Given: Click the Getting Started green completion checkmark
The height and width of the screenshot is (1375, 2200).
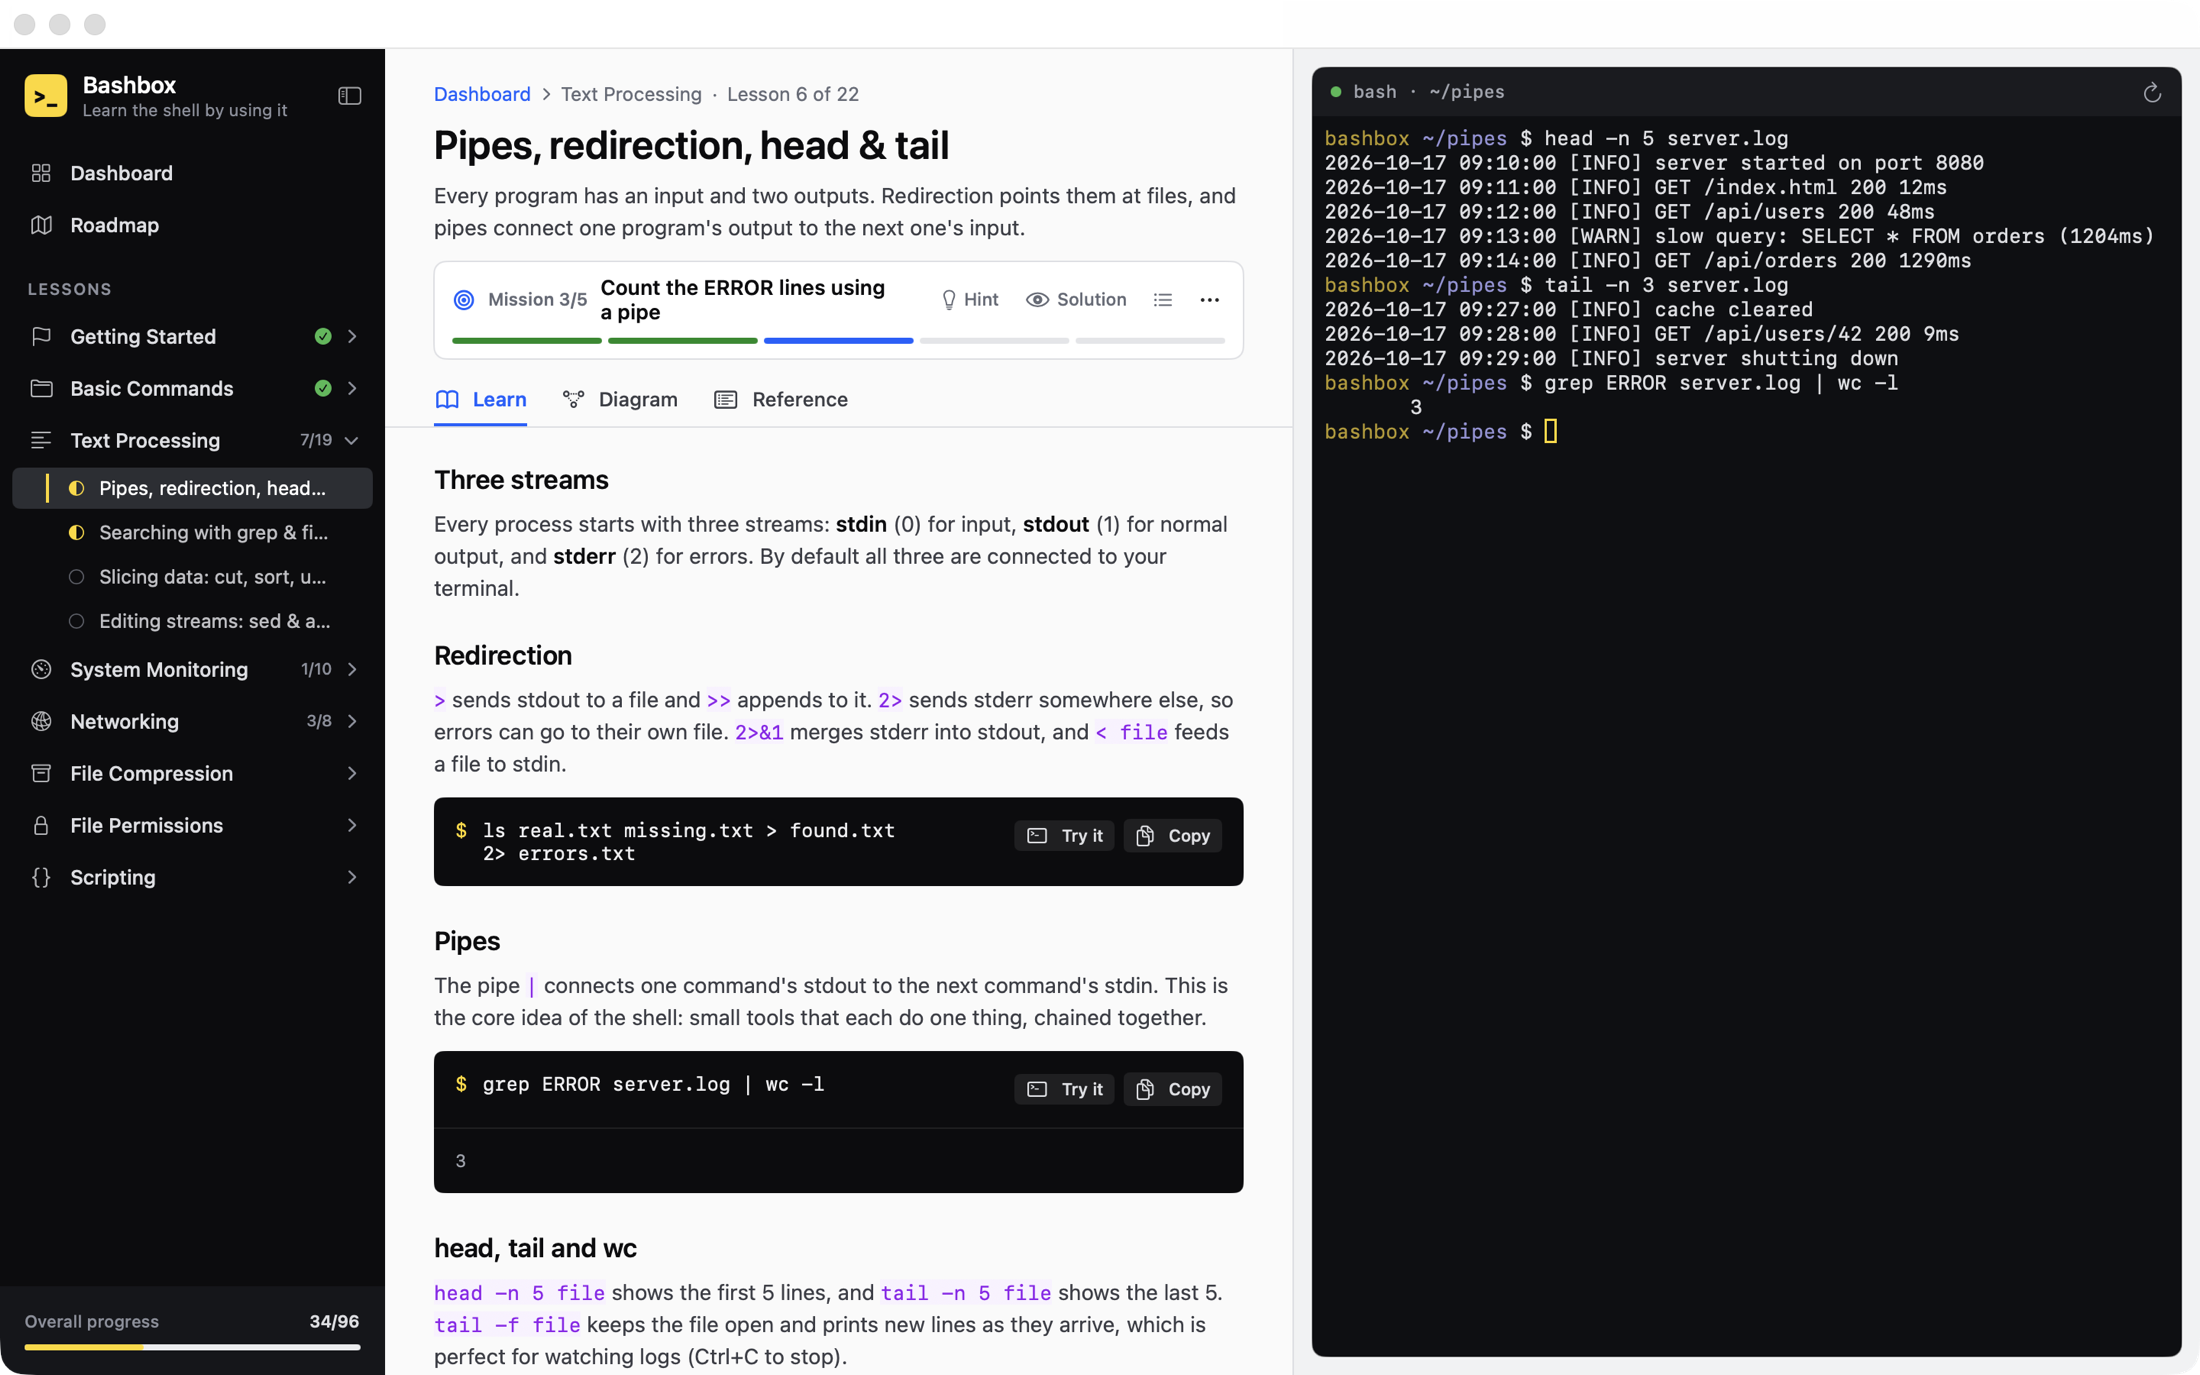Looking at the screenshot, I should point(323,336).
